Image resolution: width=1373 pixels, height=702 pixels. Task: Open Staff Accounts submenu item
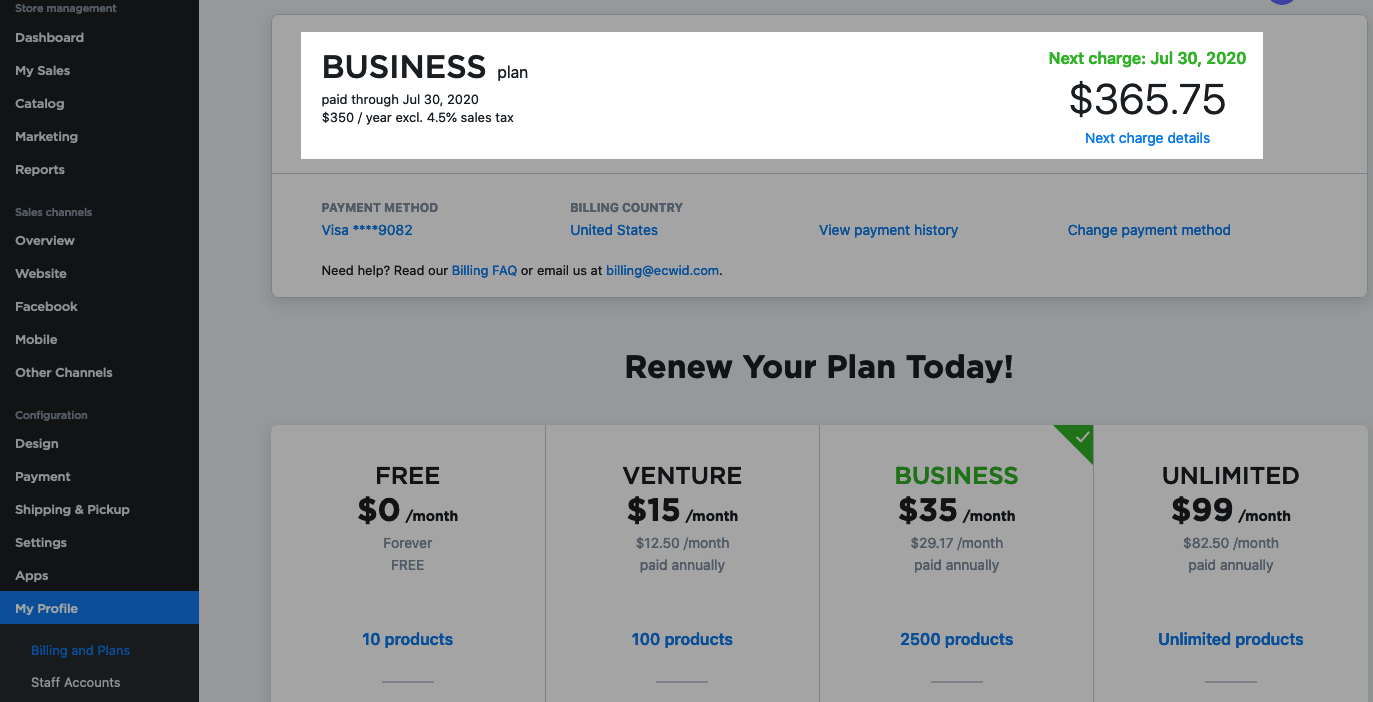pos(75,683)
